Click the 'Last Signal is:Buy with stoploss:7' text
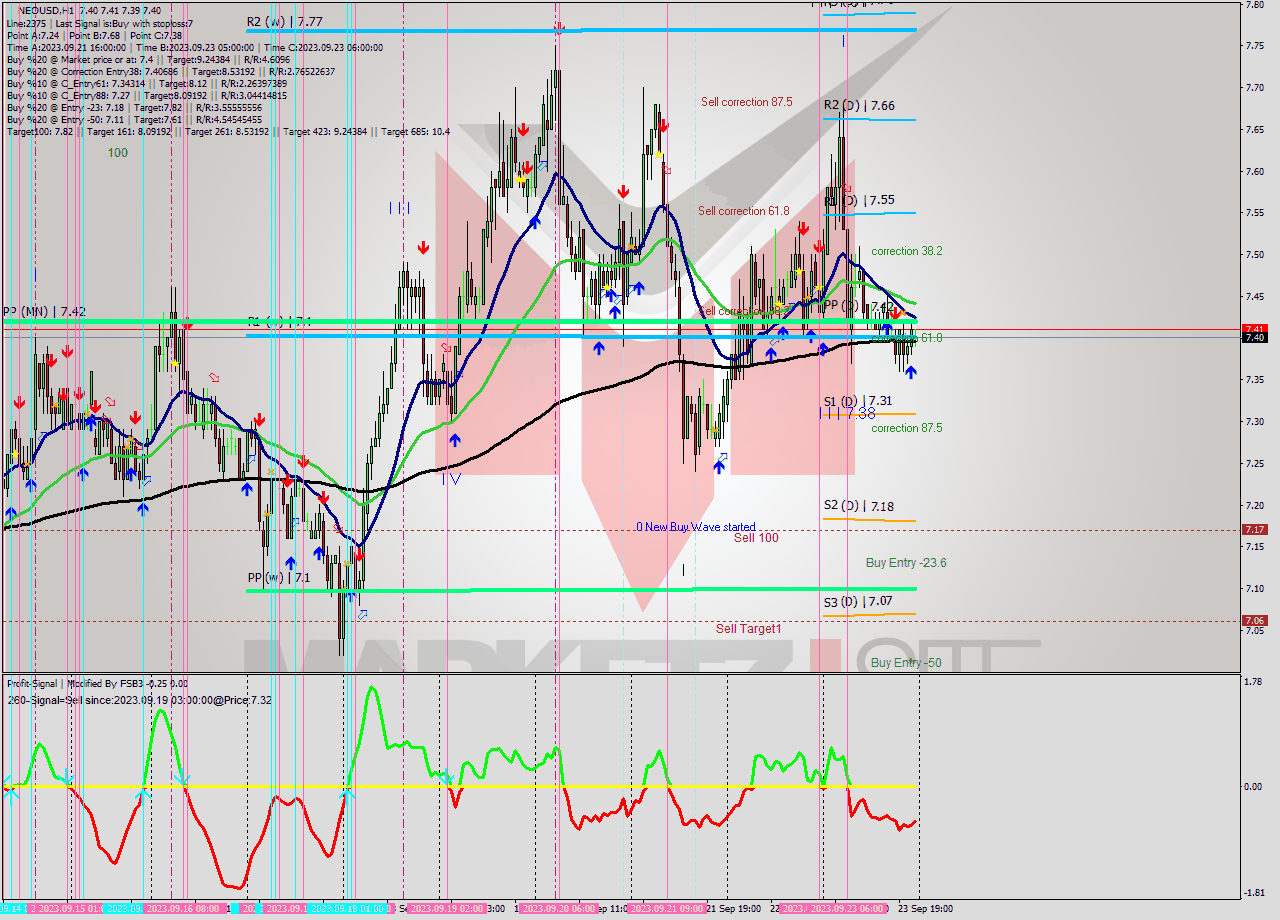 125,23
